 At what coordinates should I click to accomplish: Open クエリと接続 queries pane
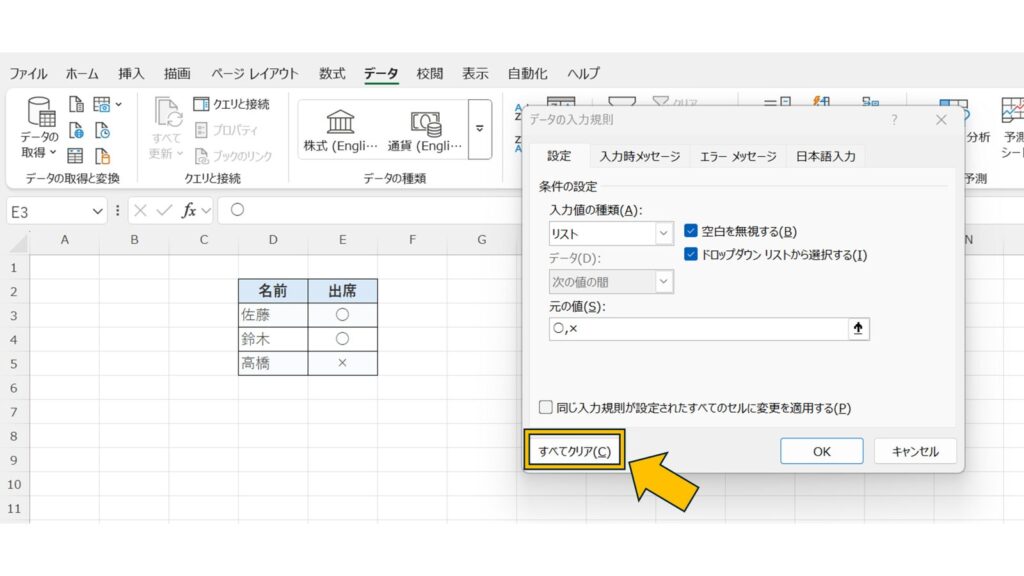click(x=231, y=104)
